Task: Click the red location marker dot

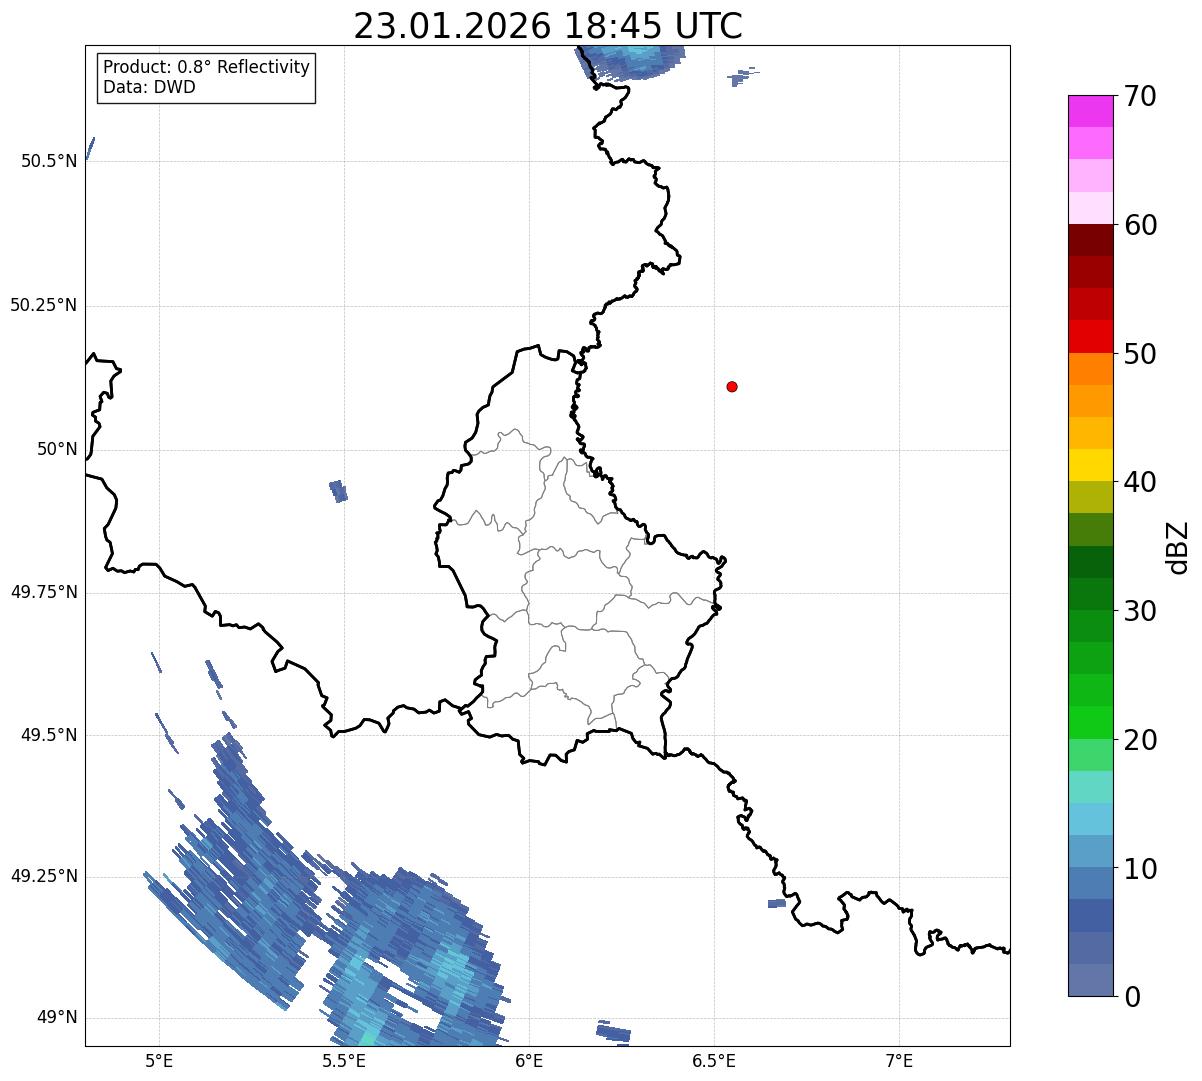Action: click(732, 386)
